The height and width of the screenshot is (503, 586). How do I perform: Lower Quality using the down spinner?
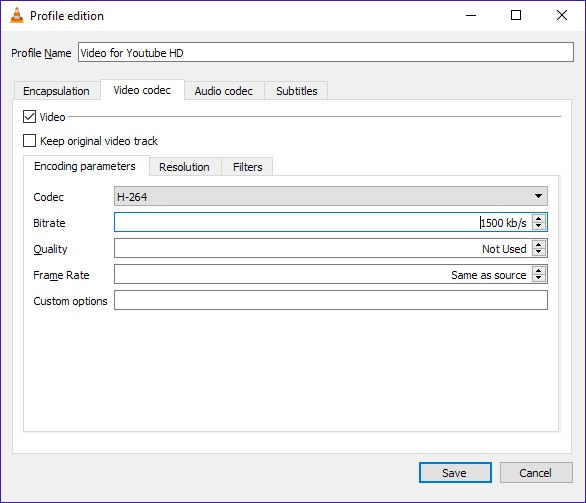pos(539,252)
